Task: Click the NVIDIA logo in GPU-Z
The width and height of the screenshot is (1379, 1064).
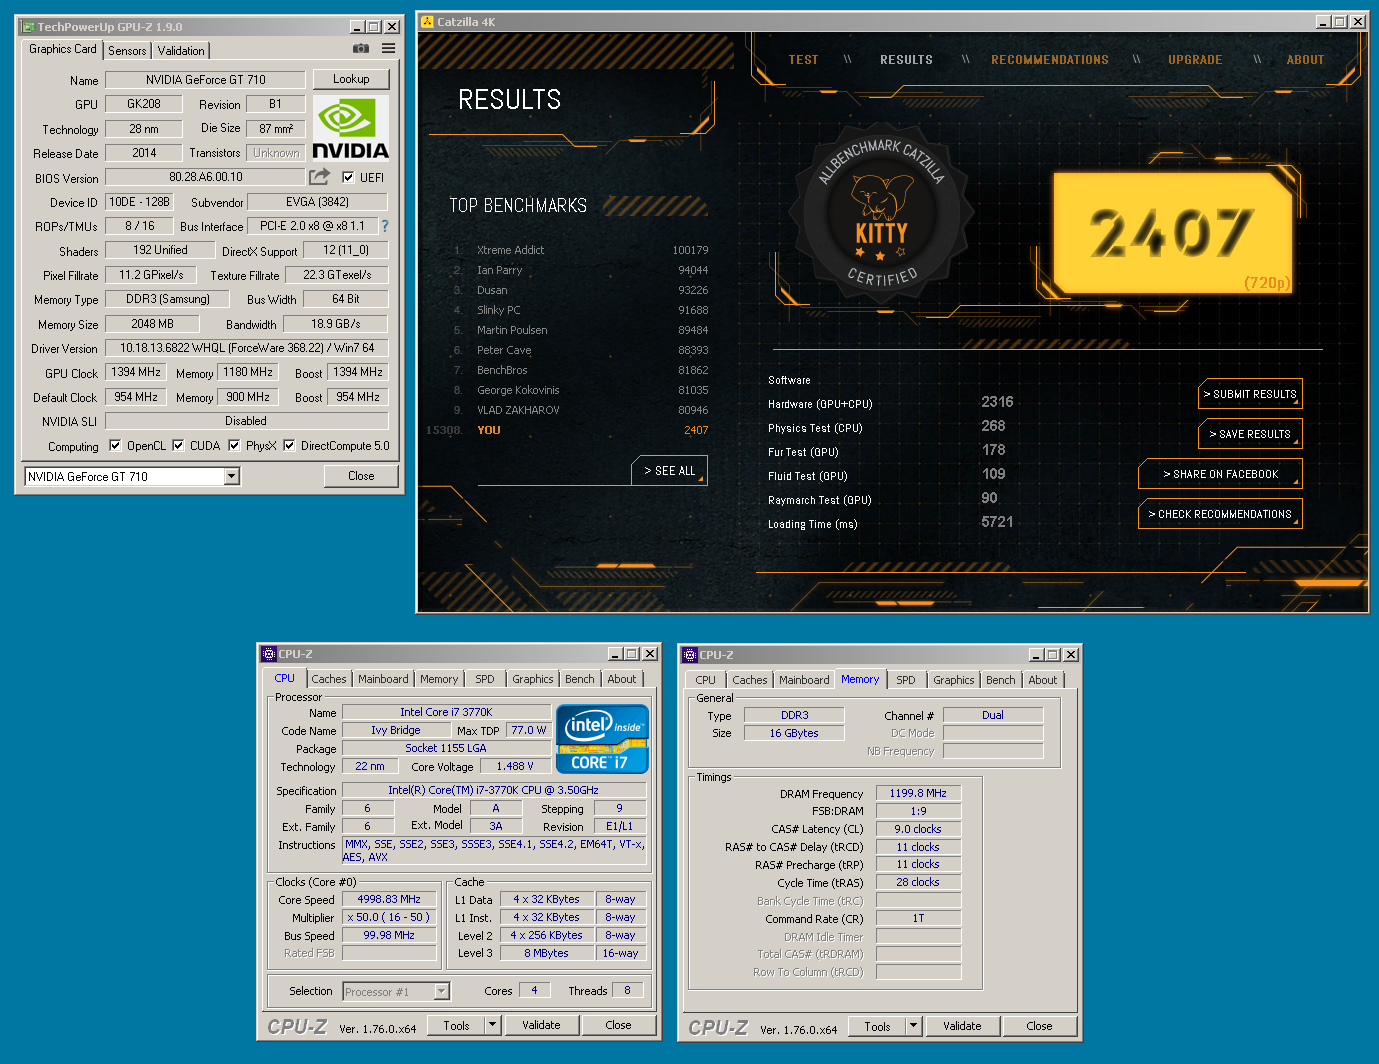Action: coord(350,128)
